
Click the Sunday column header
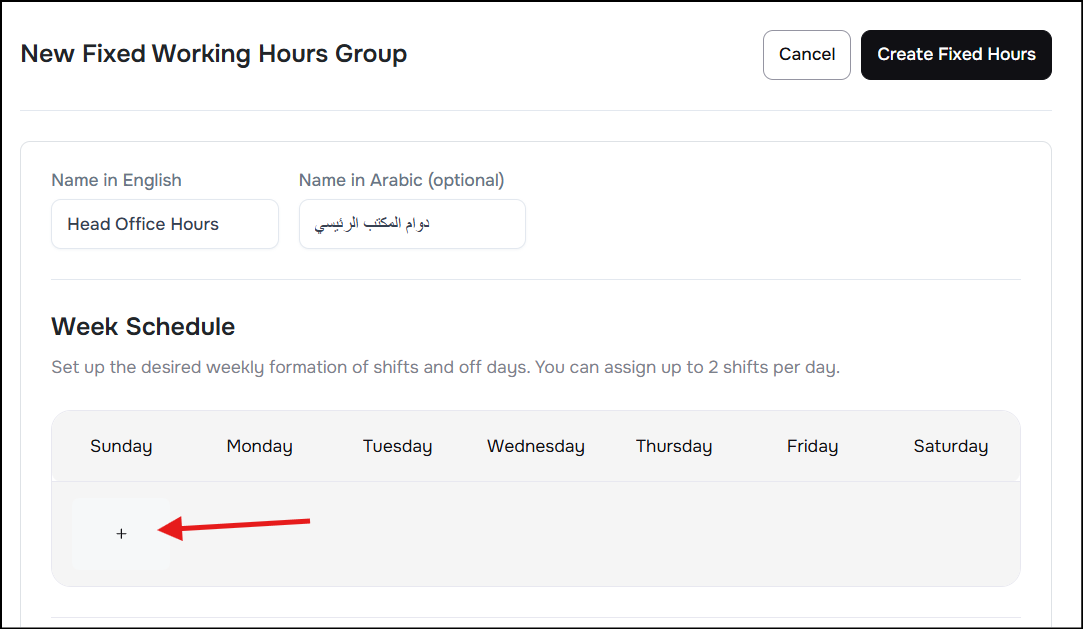coord(121,446)
